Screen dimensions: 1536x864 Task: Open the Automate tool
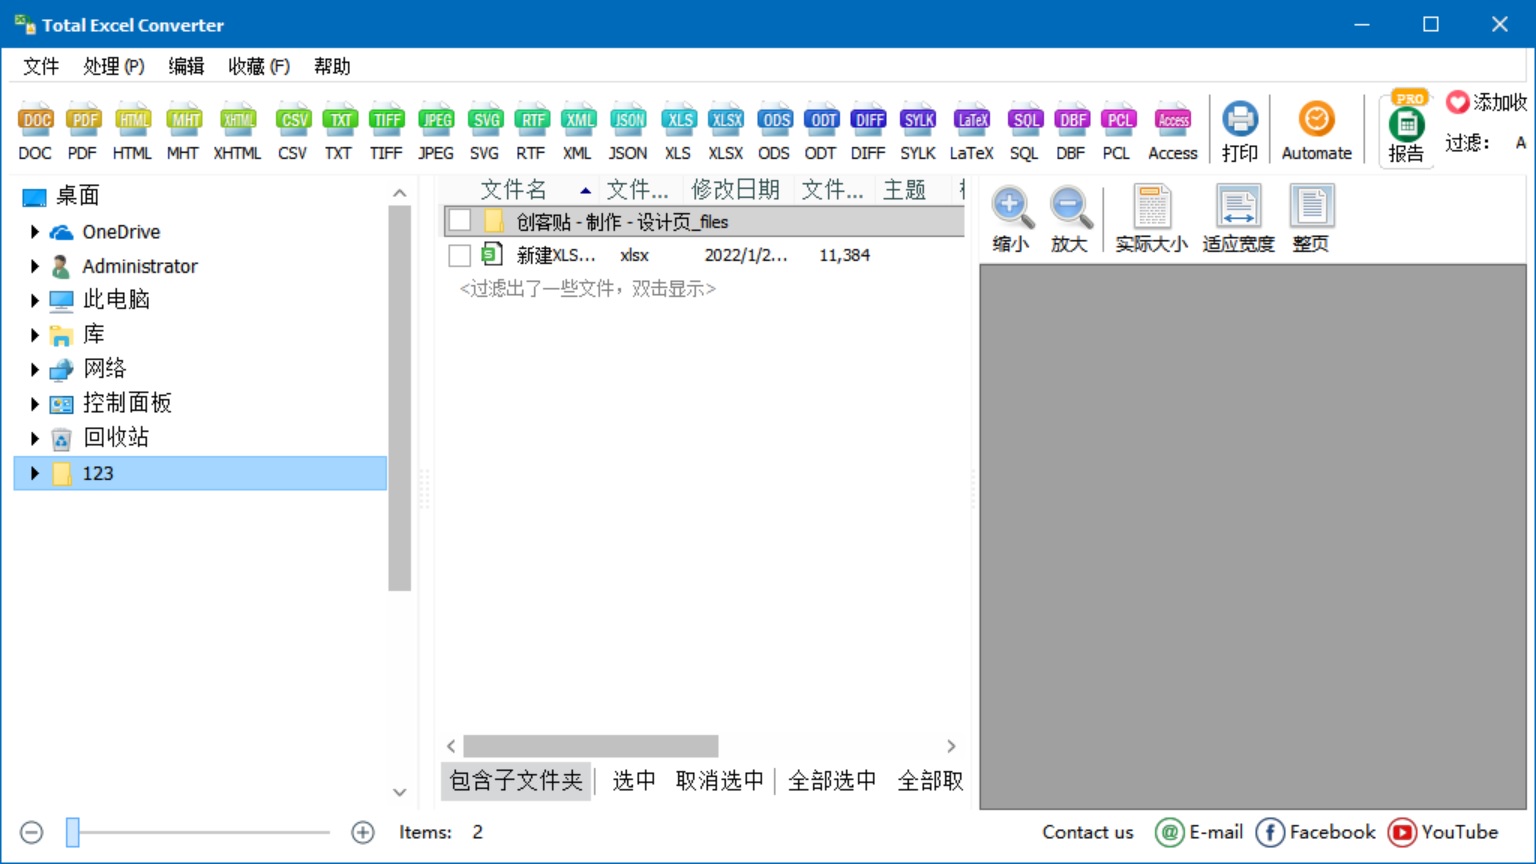1317,131
